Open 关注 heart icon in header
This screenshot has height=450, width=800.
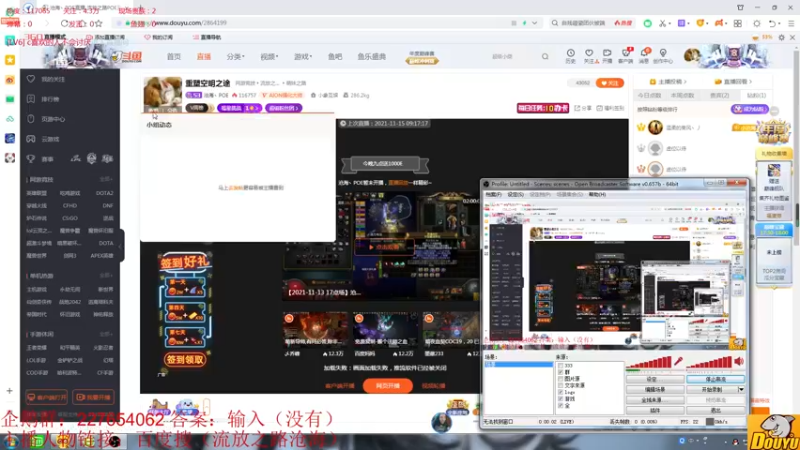[589, 53]
